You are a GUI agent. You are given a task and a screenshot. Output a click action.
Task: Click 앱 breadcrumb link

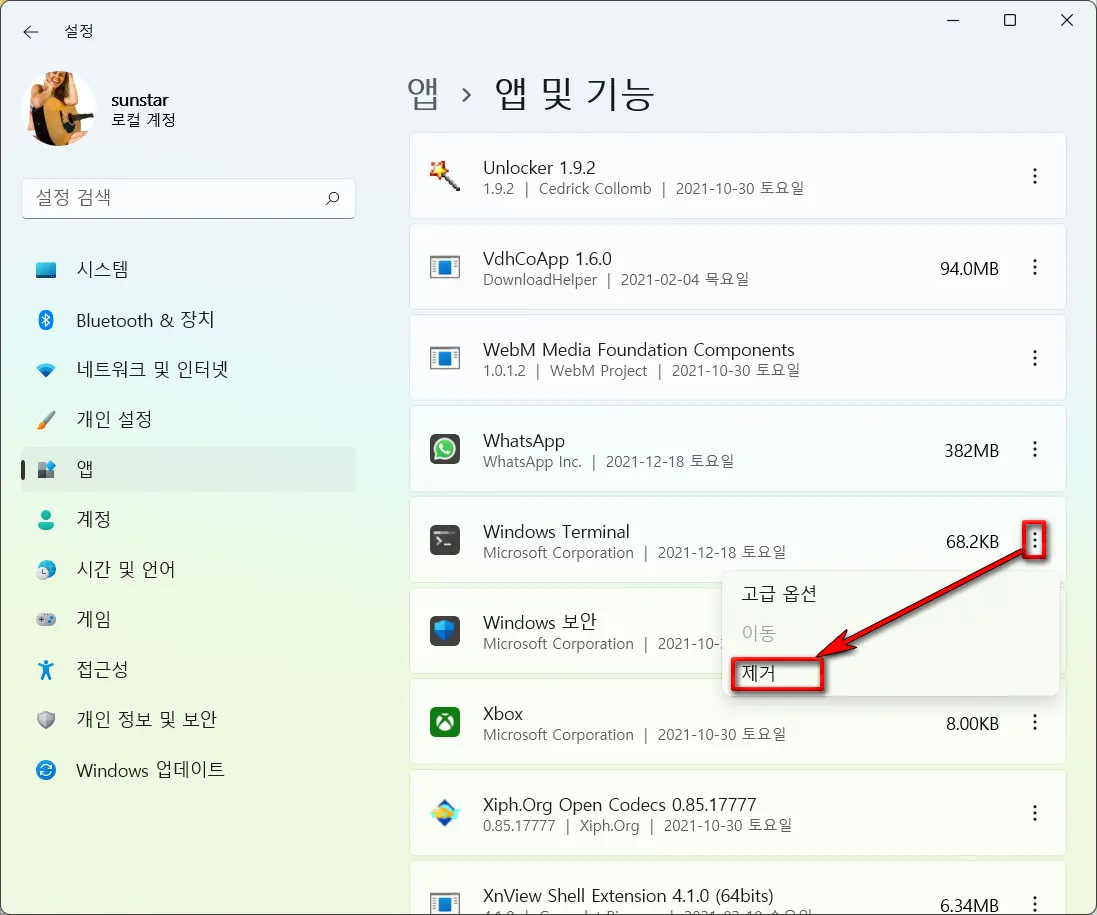coord(423,94)
